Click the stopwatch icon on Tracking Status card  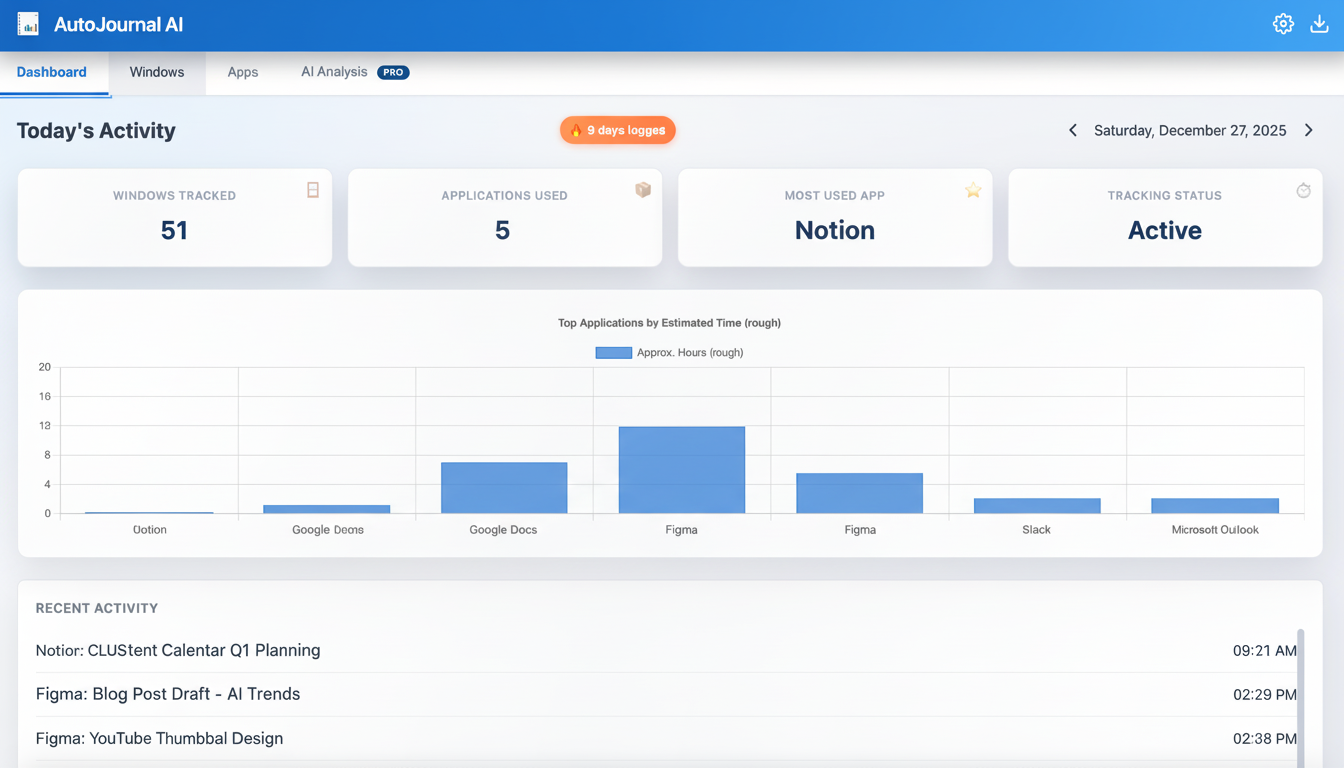[1303, 190]
